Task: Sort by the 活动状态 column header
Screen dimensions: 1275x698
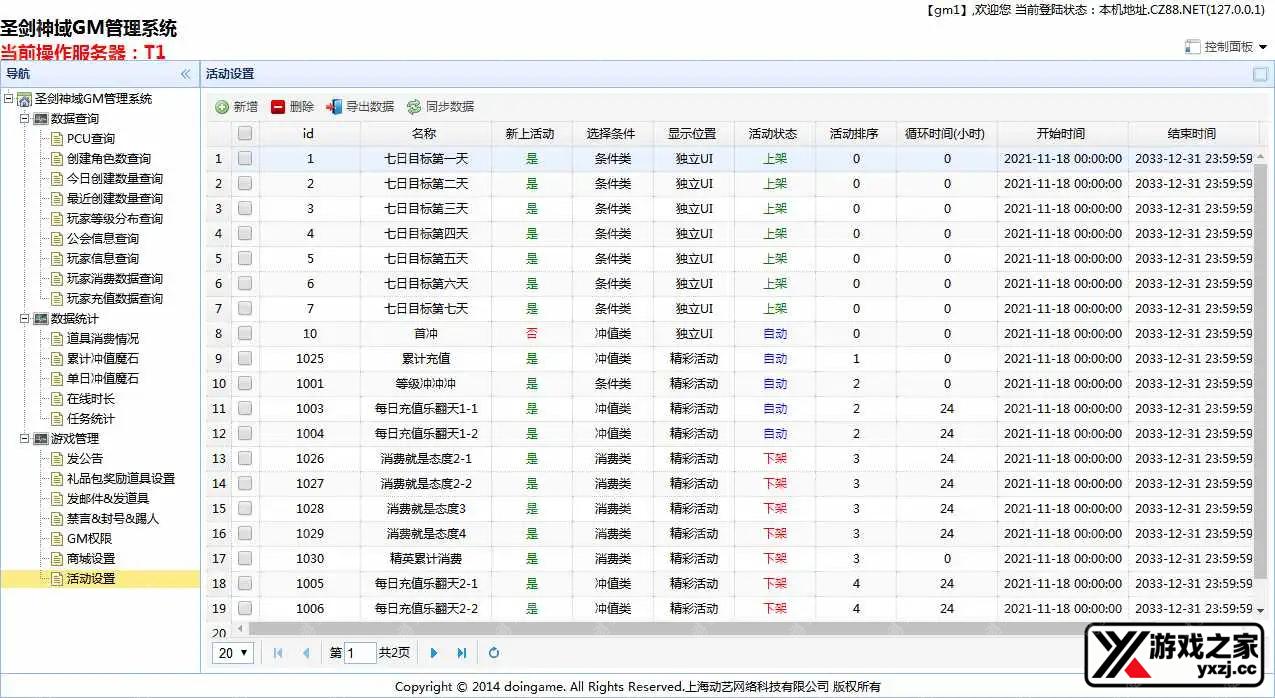Action: click(772, 134)
